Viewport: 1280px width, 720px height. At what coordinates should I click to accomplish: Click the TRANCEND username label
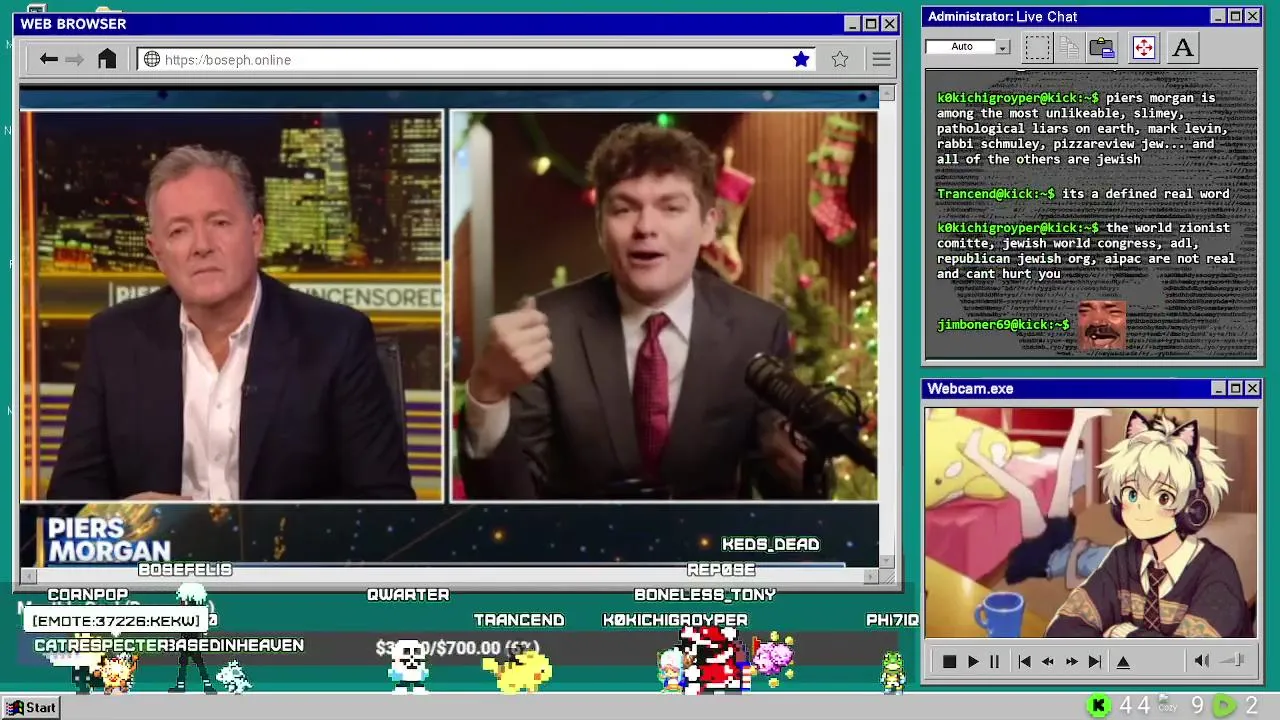click(x=519, y=620)
